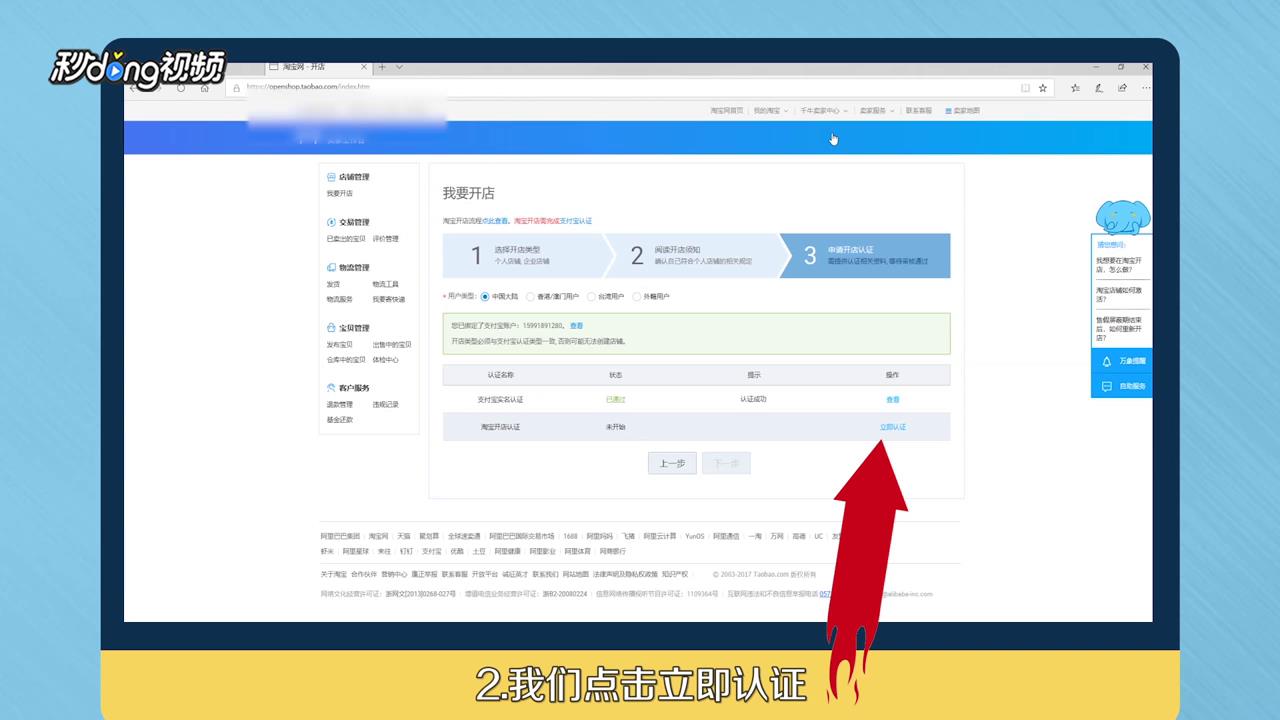Viewport: 1280px width, 720px height.
Task: Open the browser tab list chevron
Action: coord(400,67)
